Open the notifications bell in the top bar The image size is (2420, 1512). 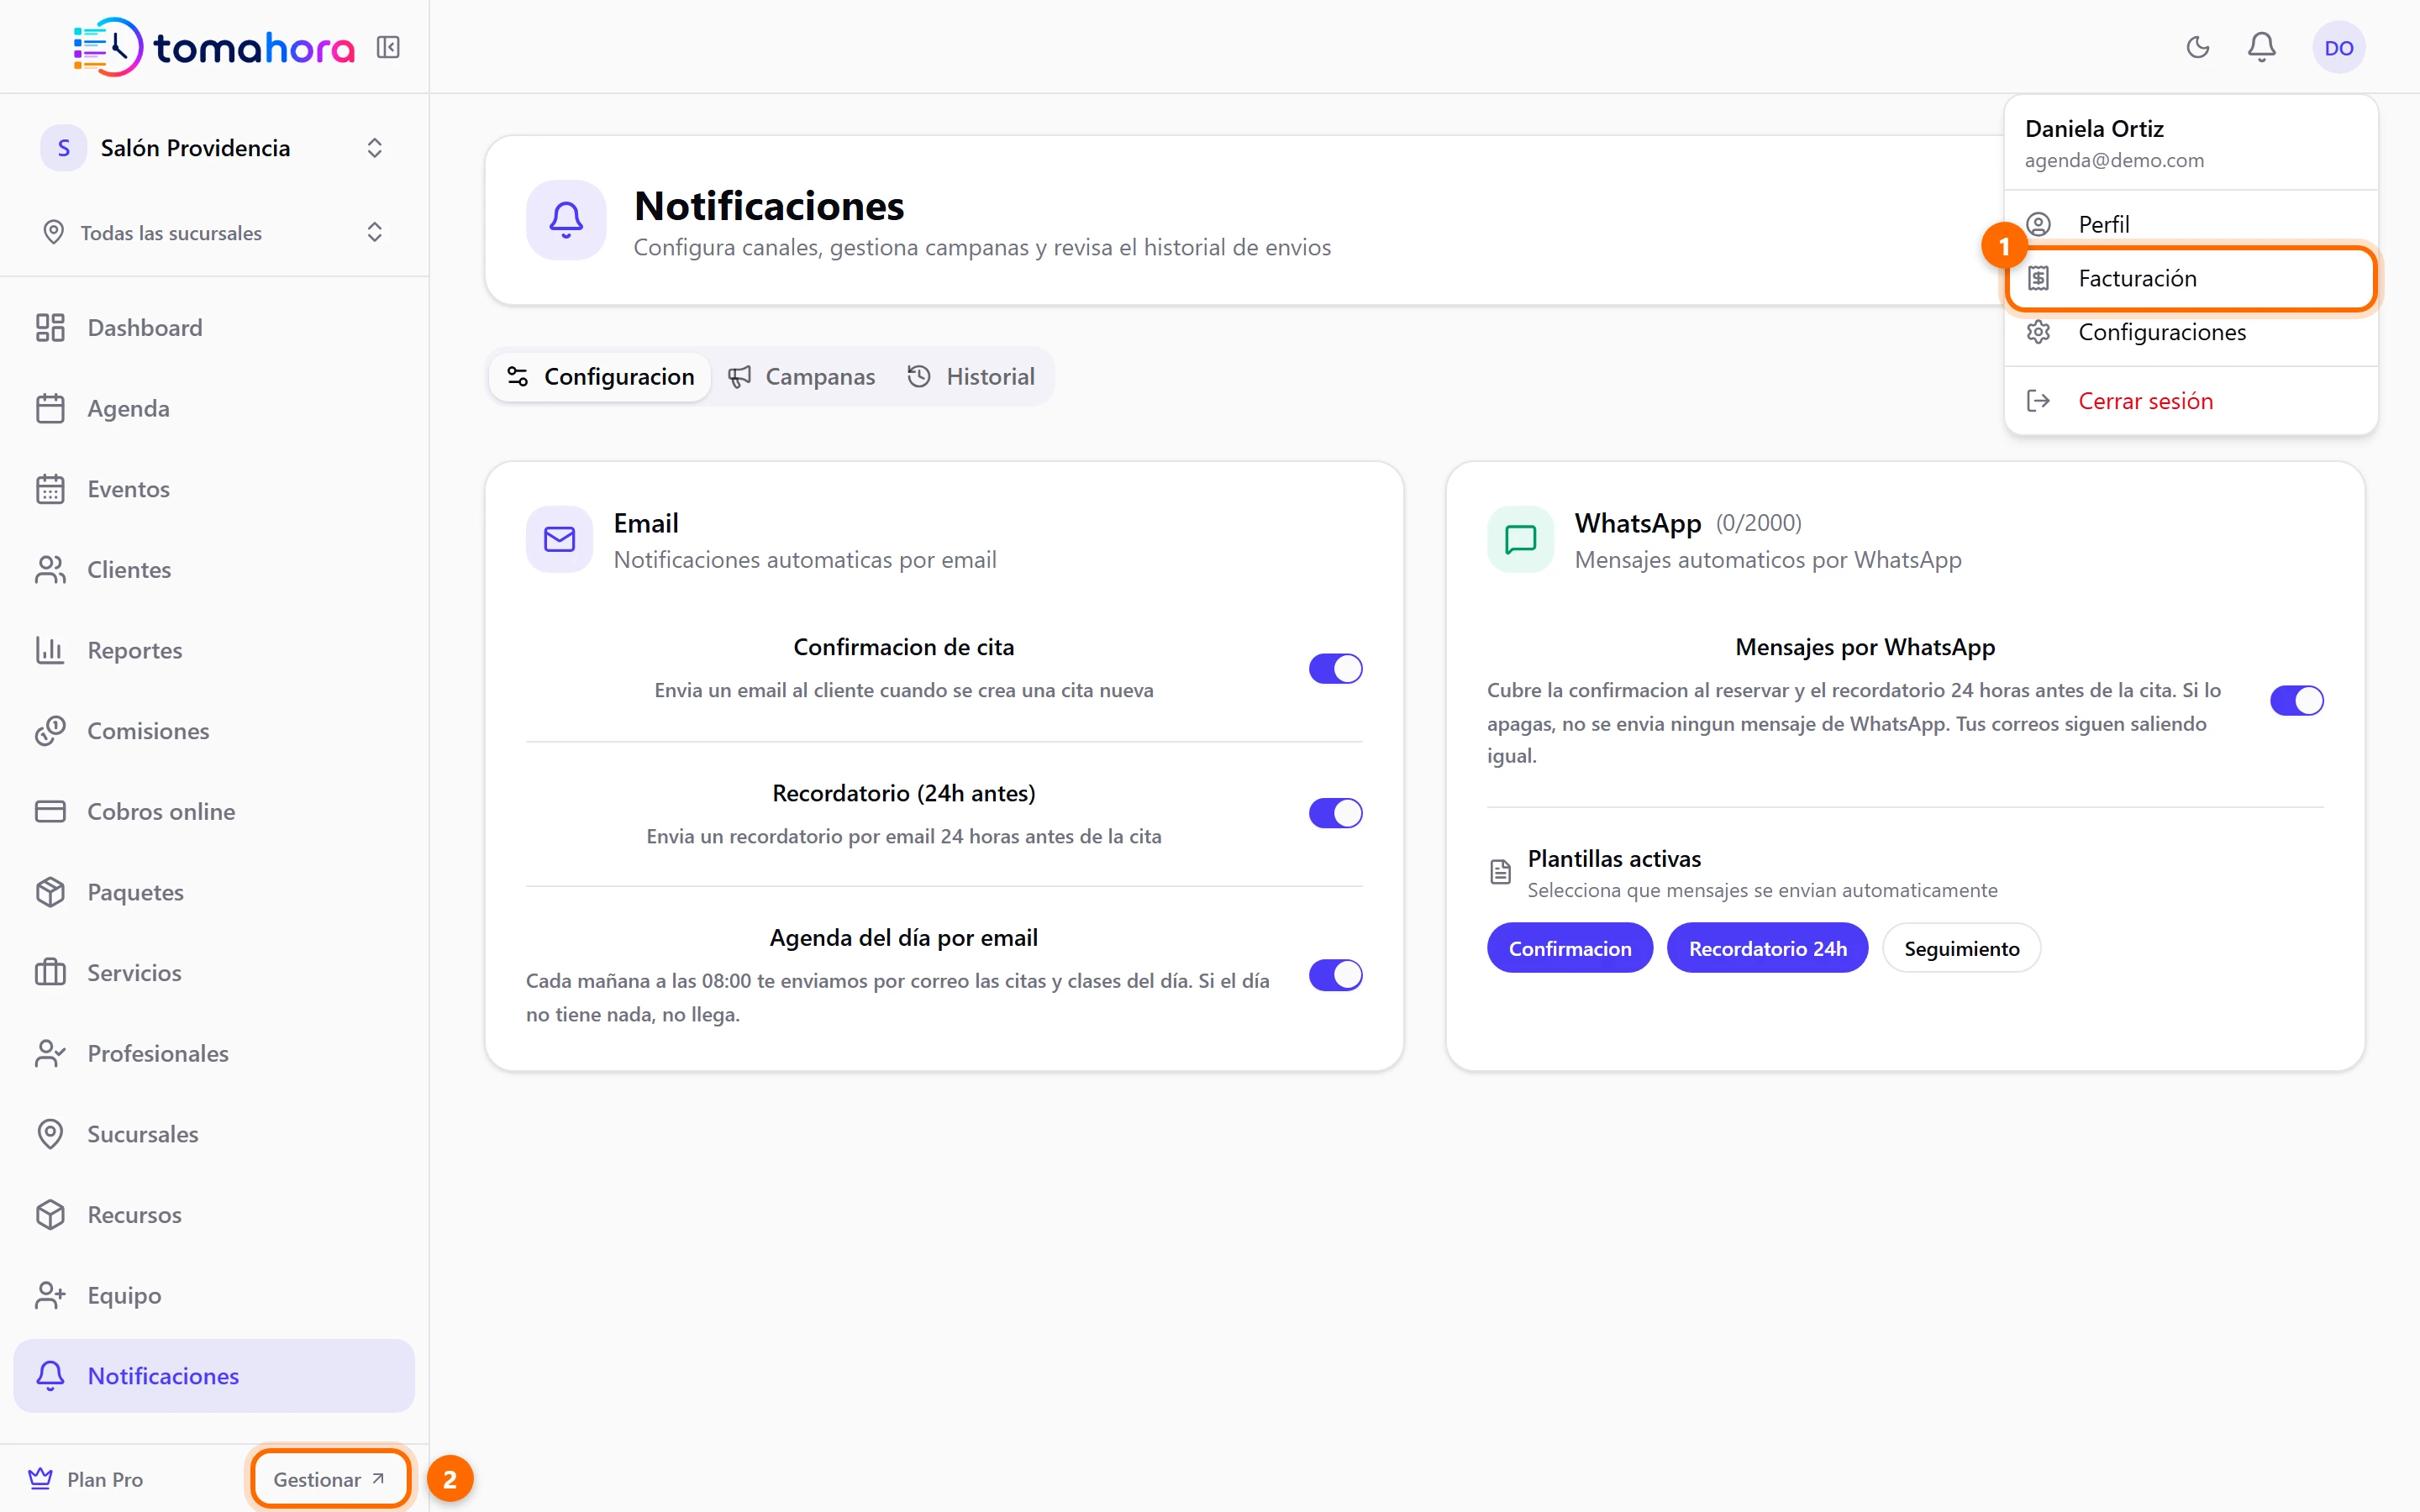click(x=2261, y=47)
